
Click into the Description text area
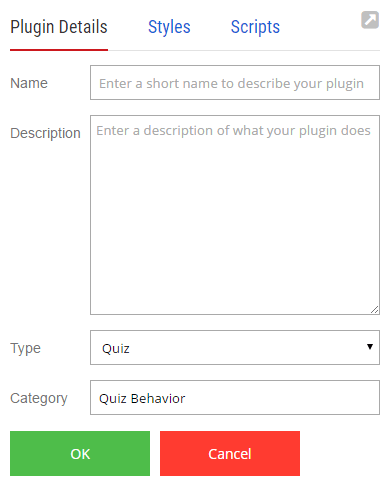pos(235,215)
